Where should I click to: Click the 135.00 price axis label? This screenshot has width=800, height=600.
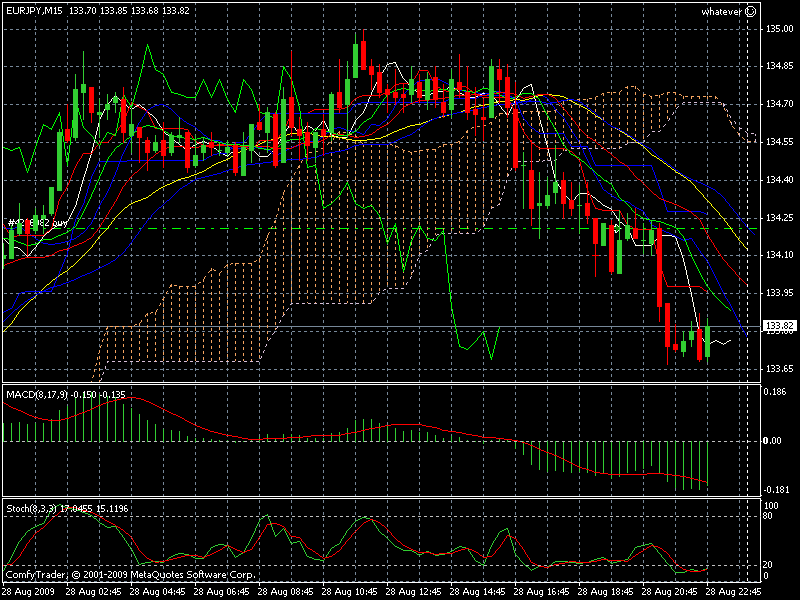click(x=778, y=28)
